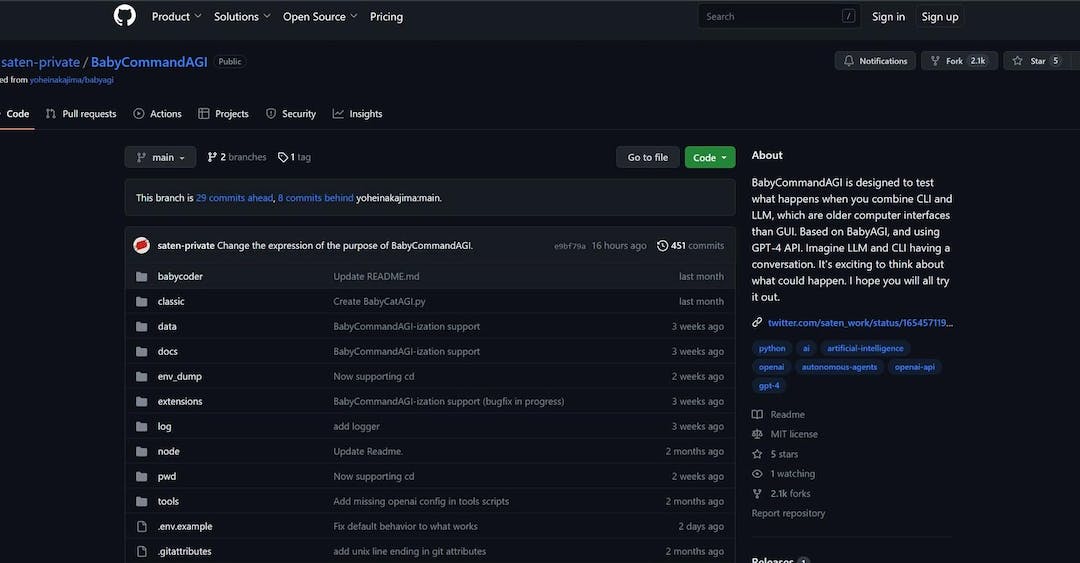
Task: Star this repository
Action: (1037, 61)
